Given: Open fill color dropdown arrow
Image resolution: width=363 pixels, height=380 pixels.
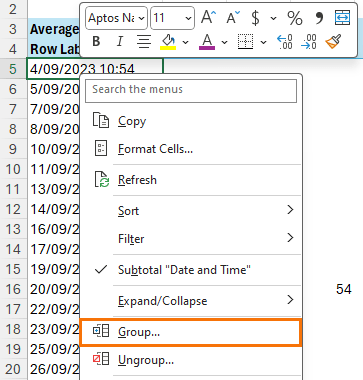Looking at the screenshot, I should pyautogui.click(x=186, y=42).
